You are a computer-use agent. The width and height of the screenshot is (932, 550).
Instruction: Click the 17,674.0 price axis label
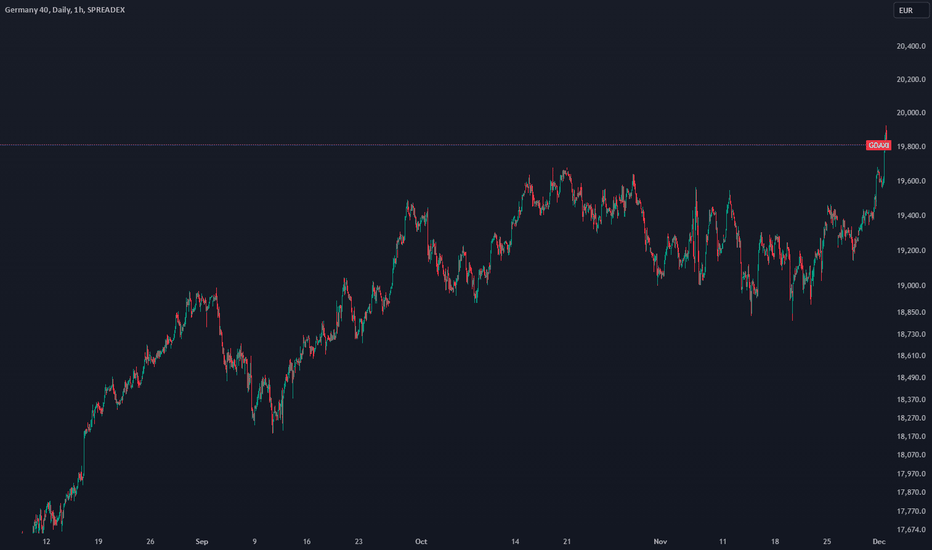pyautogui.click(x=911, y=529)
